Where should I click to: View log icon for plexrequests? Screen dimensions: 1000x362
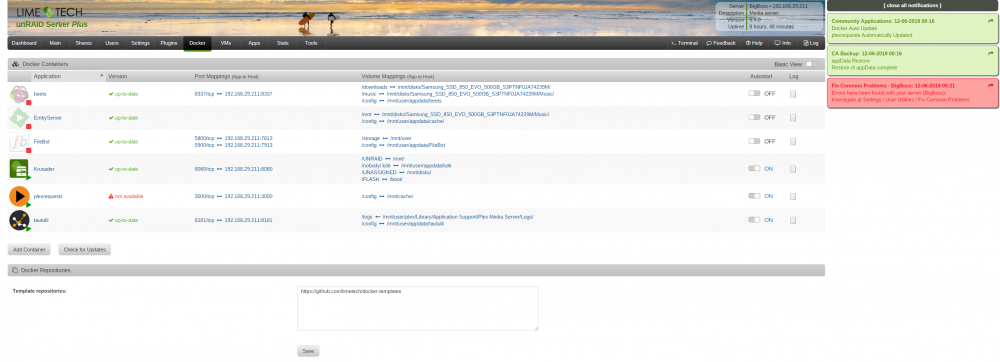coord(793,196)
